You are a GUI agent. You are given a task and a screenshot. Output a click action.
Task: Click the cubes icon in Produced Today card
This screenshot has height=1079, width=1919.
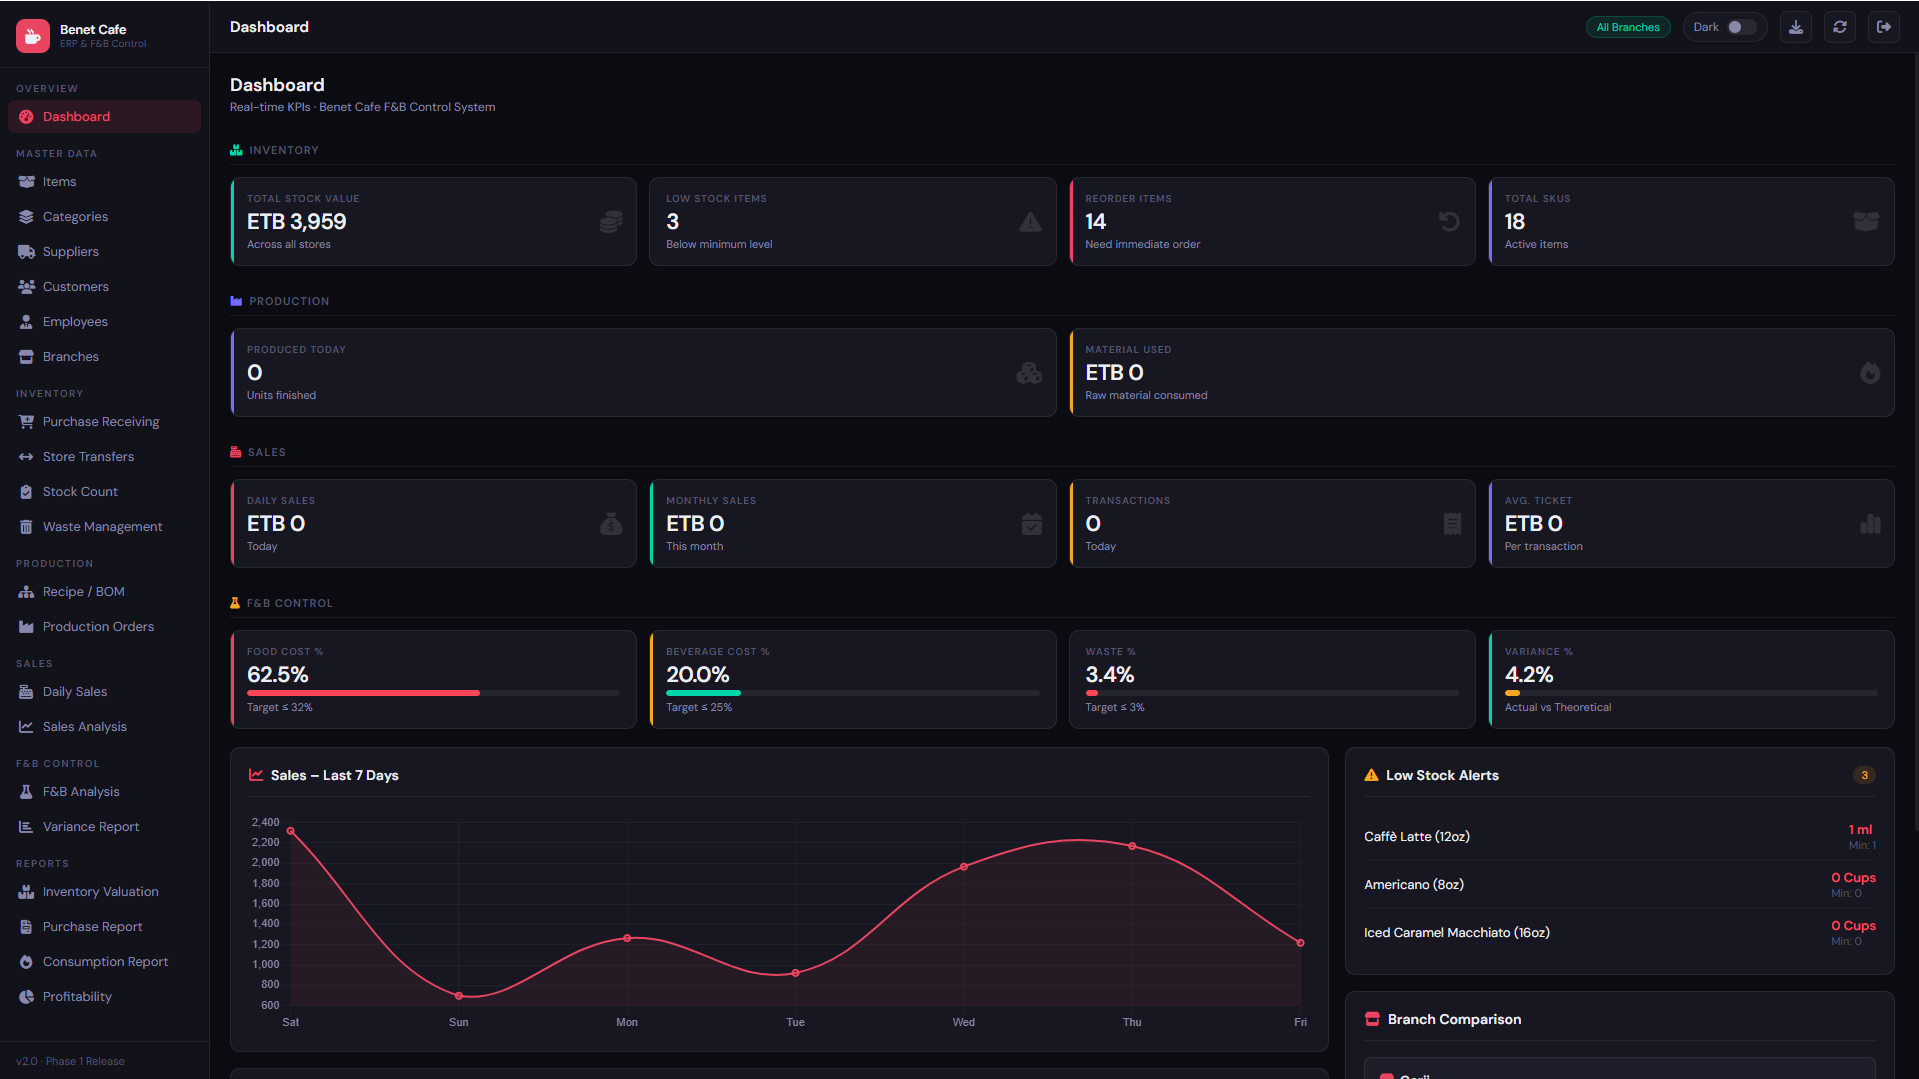click(x=1029, y=373)
